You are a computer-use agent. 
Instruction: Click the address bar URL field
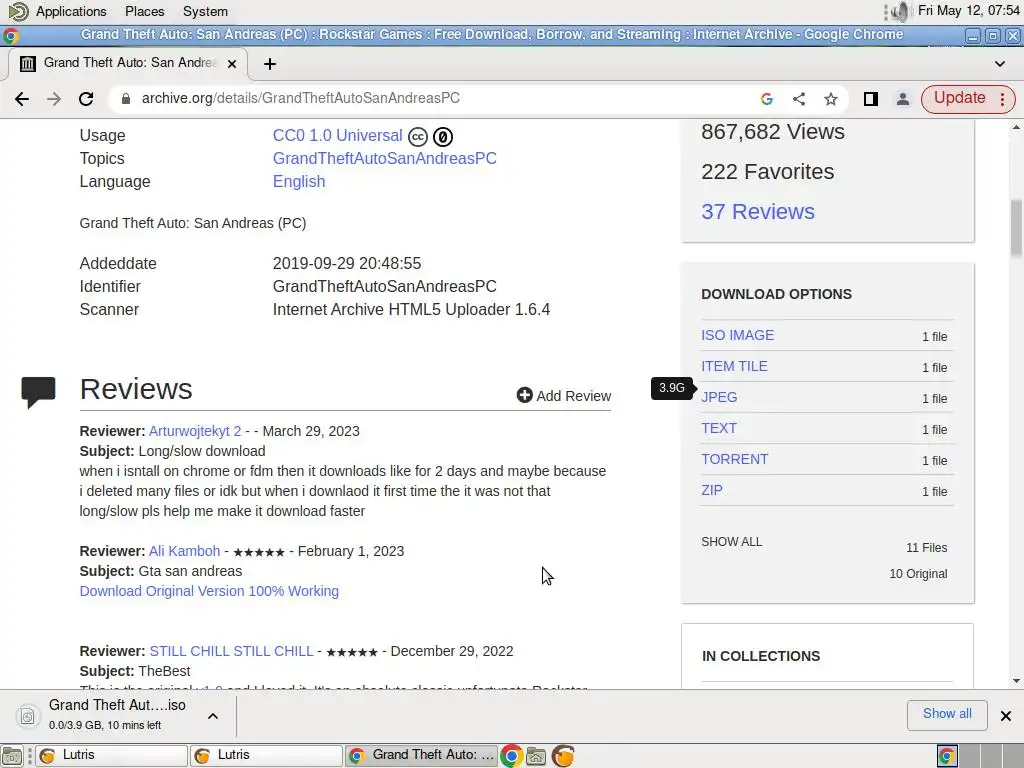click(x=431, y=99)
